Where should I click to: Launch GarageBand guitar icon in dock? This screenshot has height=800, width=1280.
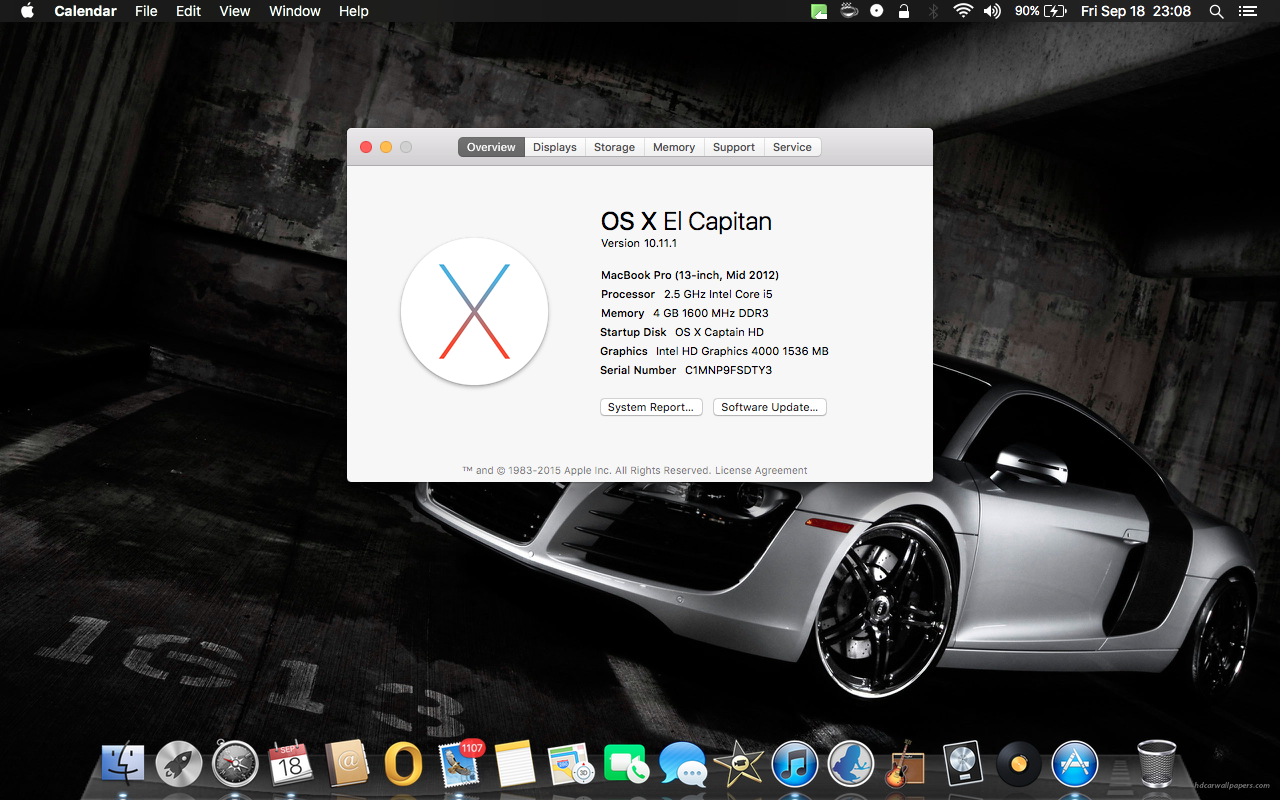coord(907,765)
